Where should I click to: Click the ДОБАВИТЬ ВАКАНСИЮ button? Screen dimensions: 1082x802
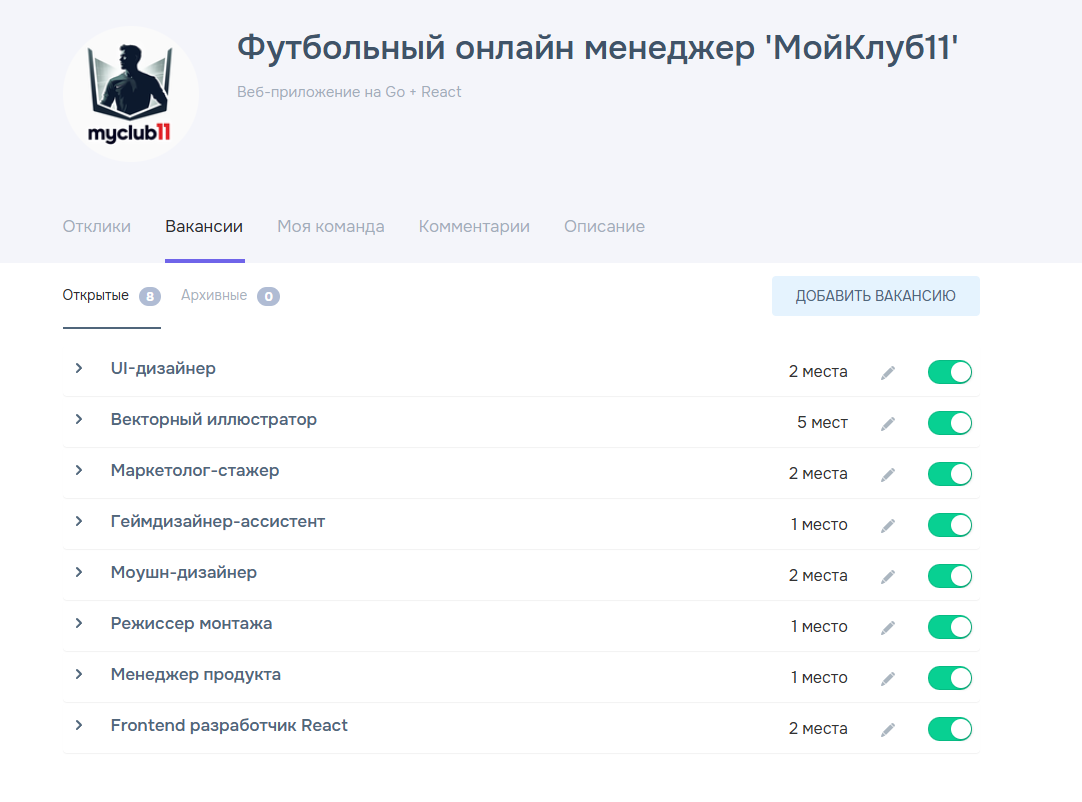[875, 296]
